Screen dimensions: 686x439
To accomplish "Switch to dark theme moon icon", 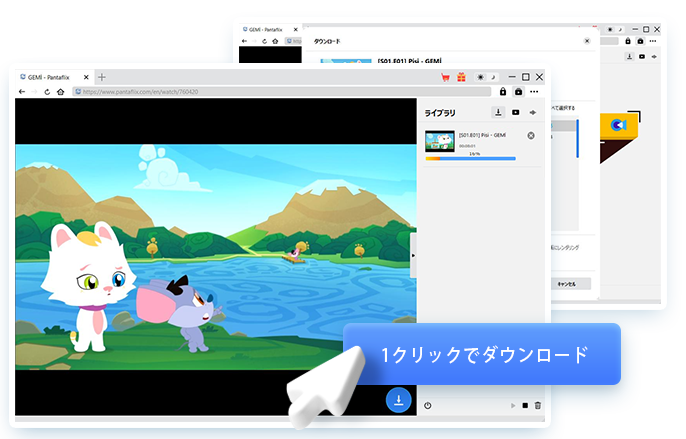I will tap(493, 77).
